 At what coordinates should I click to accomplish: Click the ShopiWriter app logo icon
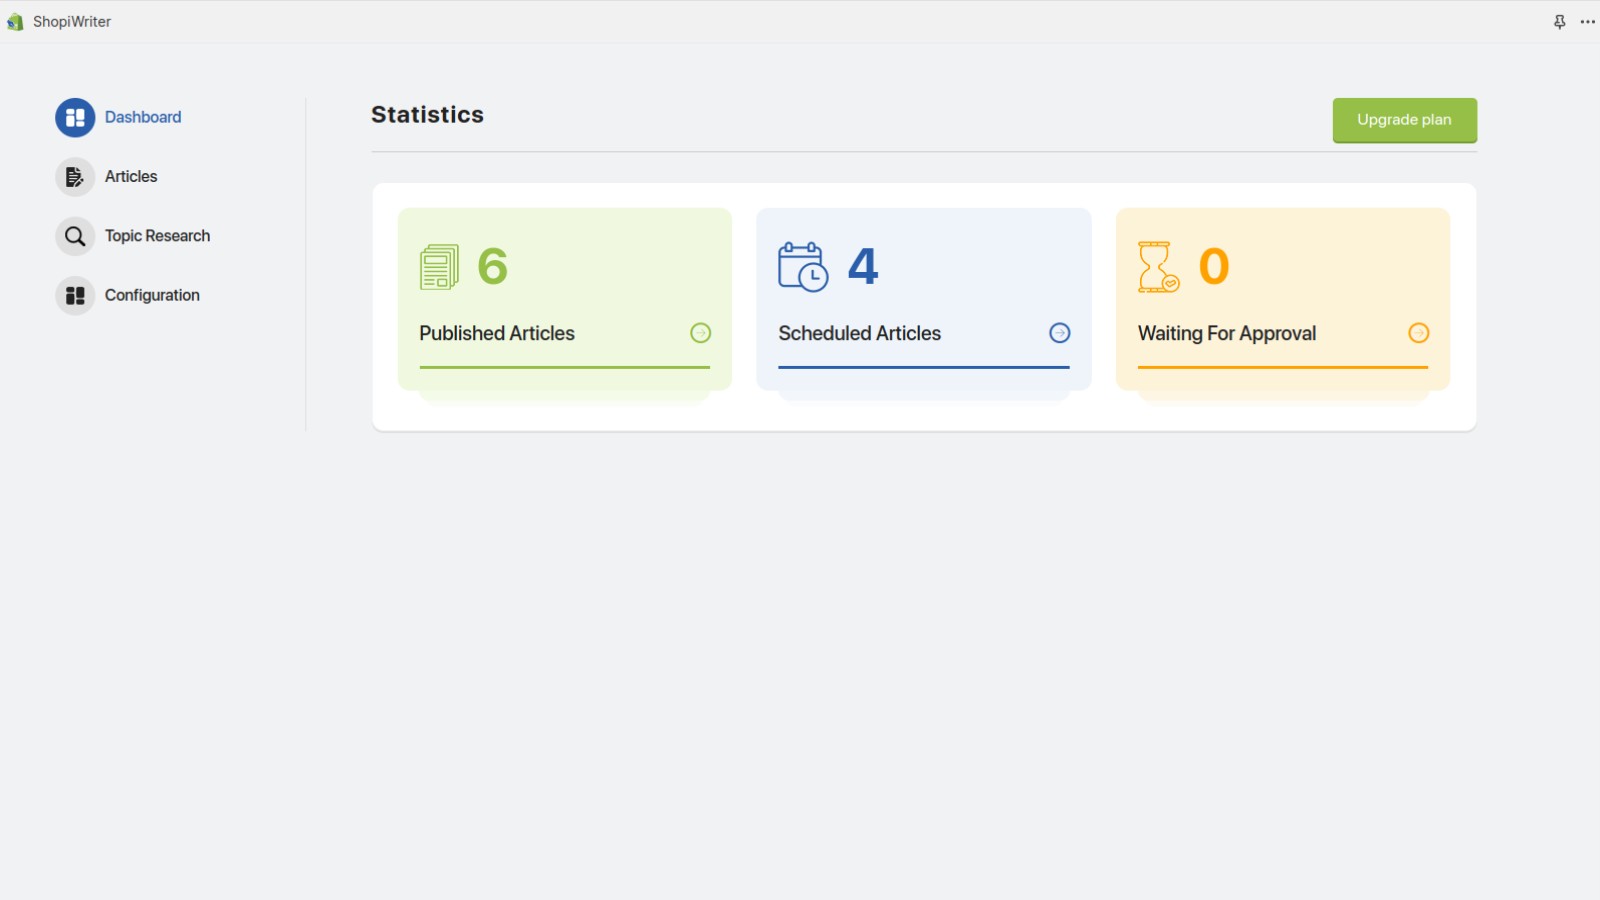pos(15,22)
